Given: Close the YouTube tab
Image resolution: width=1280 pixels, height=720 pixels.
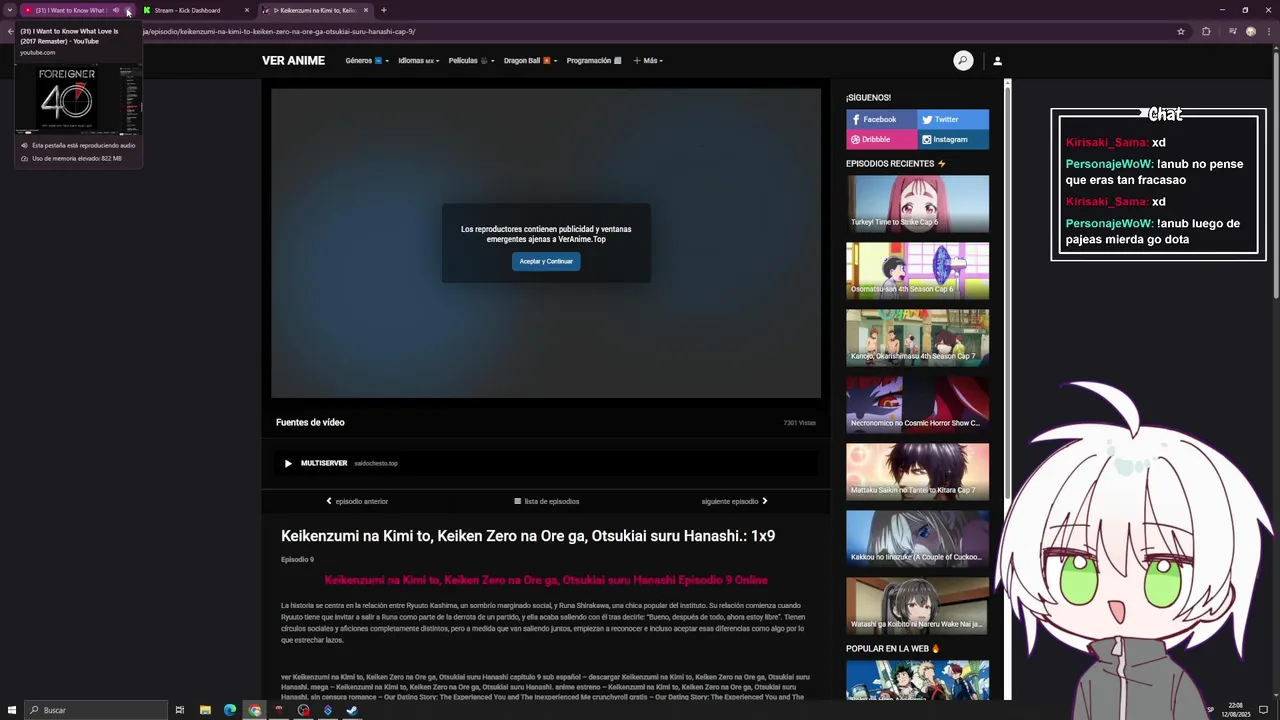Looking at the screenshot, I should click(x=128, y=10).
